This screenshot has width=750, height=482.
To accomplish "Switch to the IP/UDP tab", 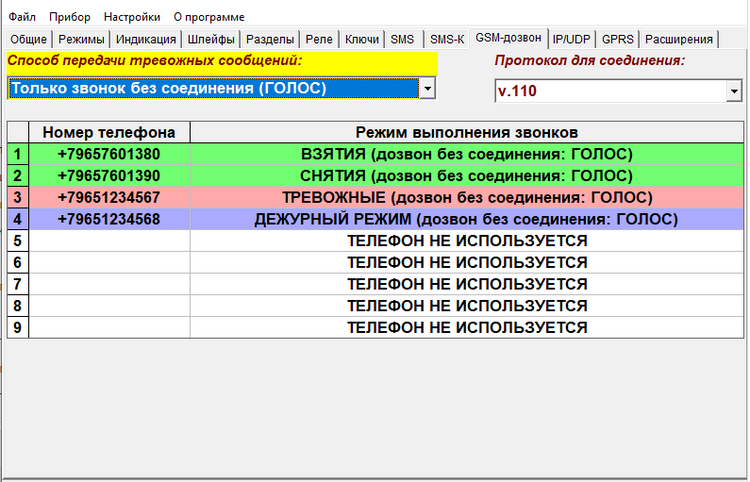I will (x=572, y=40).
